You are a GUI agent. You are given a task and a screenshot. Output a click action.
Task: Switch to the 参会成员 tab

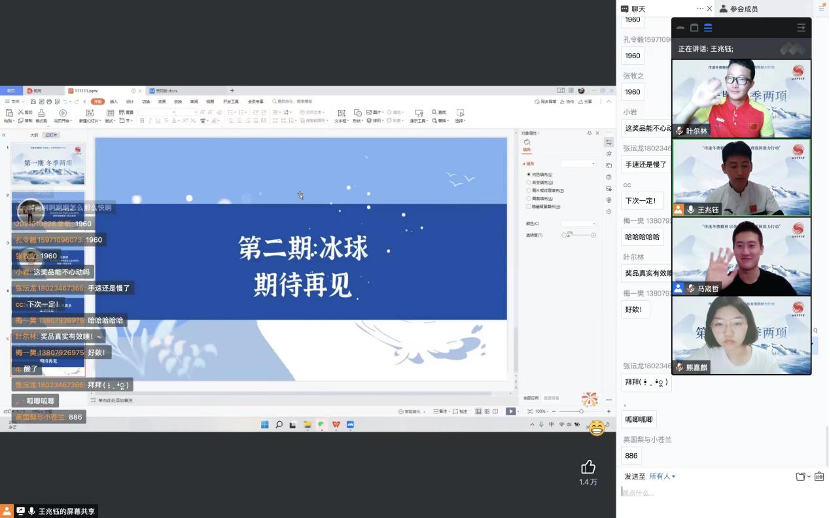pos(738,8)
